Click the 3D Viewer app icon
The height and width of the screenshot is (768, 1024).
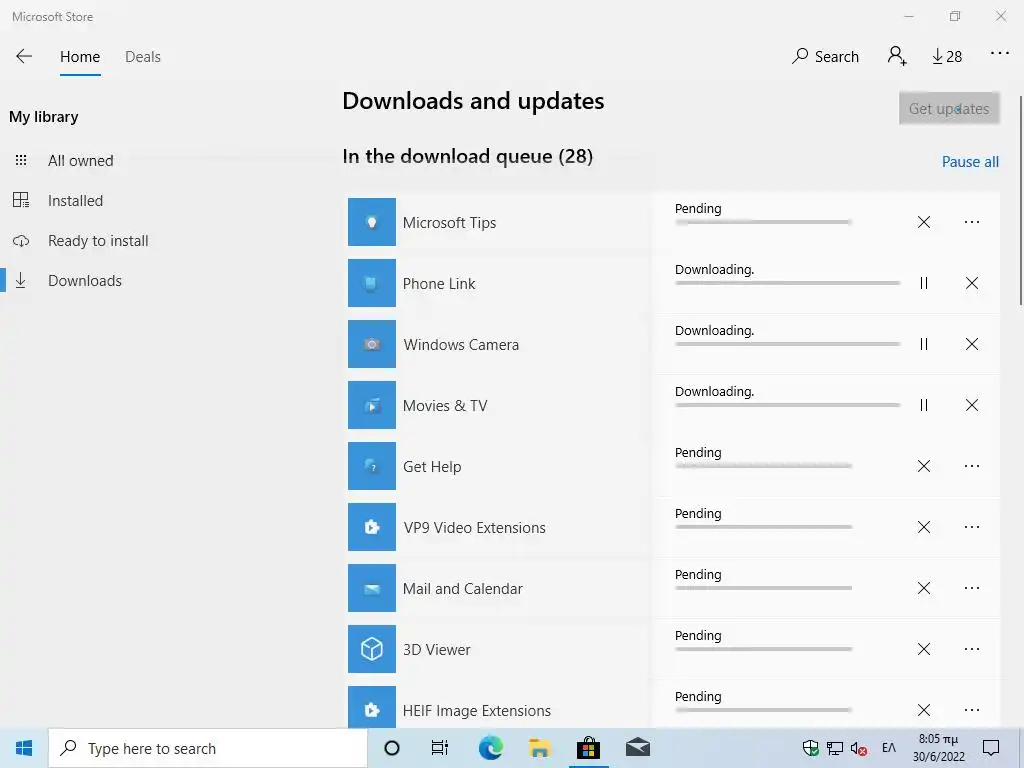(x=372, y=648)
